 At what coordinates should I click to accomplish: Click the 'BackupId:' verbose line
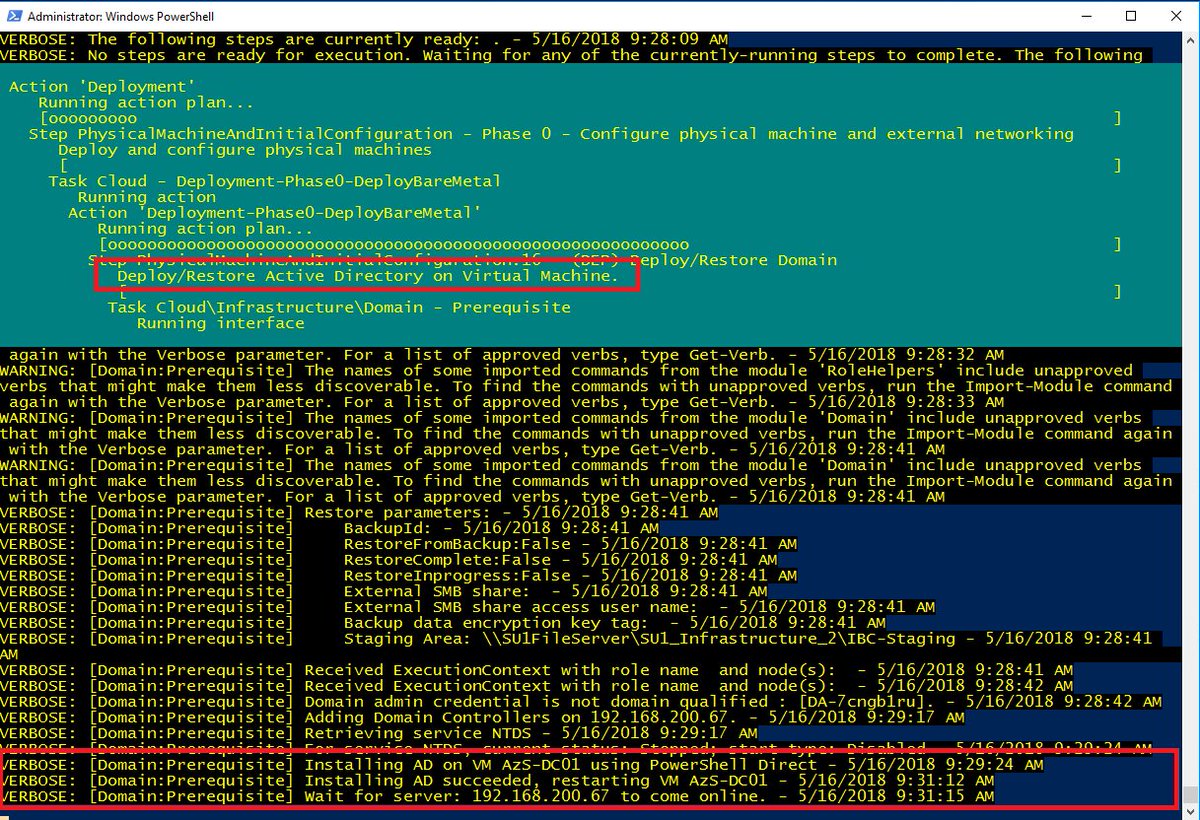329,528
